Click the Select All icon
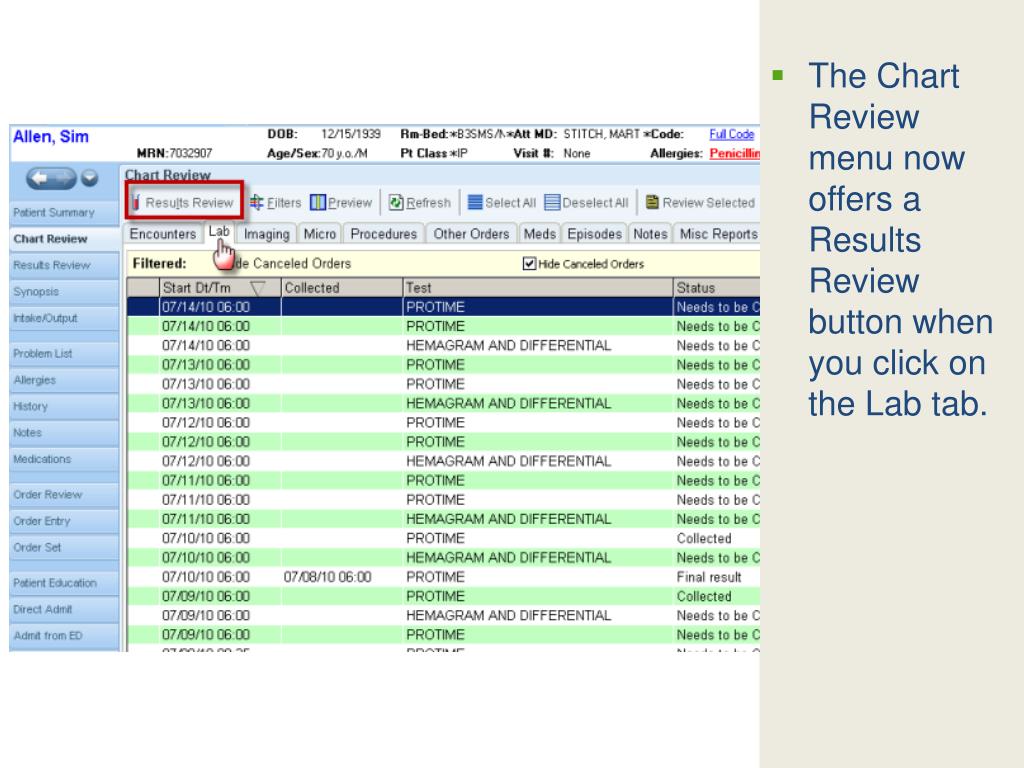 coord(475,202)
